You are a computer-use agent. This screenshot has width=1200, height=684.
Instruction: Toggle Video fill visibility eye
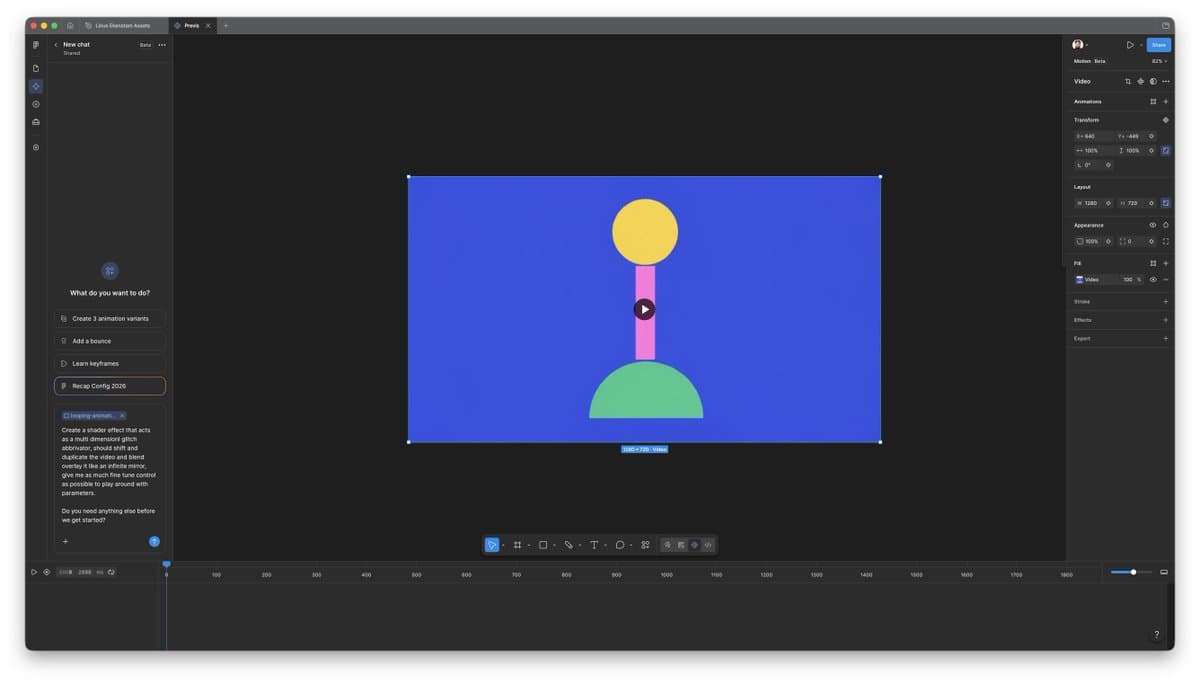[x=1153, y=280]
